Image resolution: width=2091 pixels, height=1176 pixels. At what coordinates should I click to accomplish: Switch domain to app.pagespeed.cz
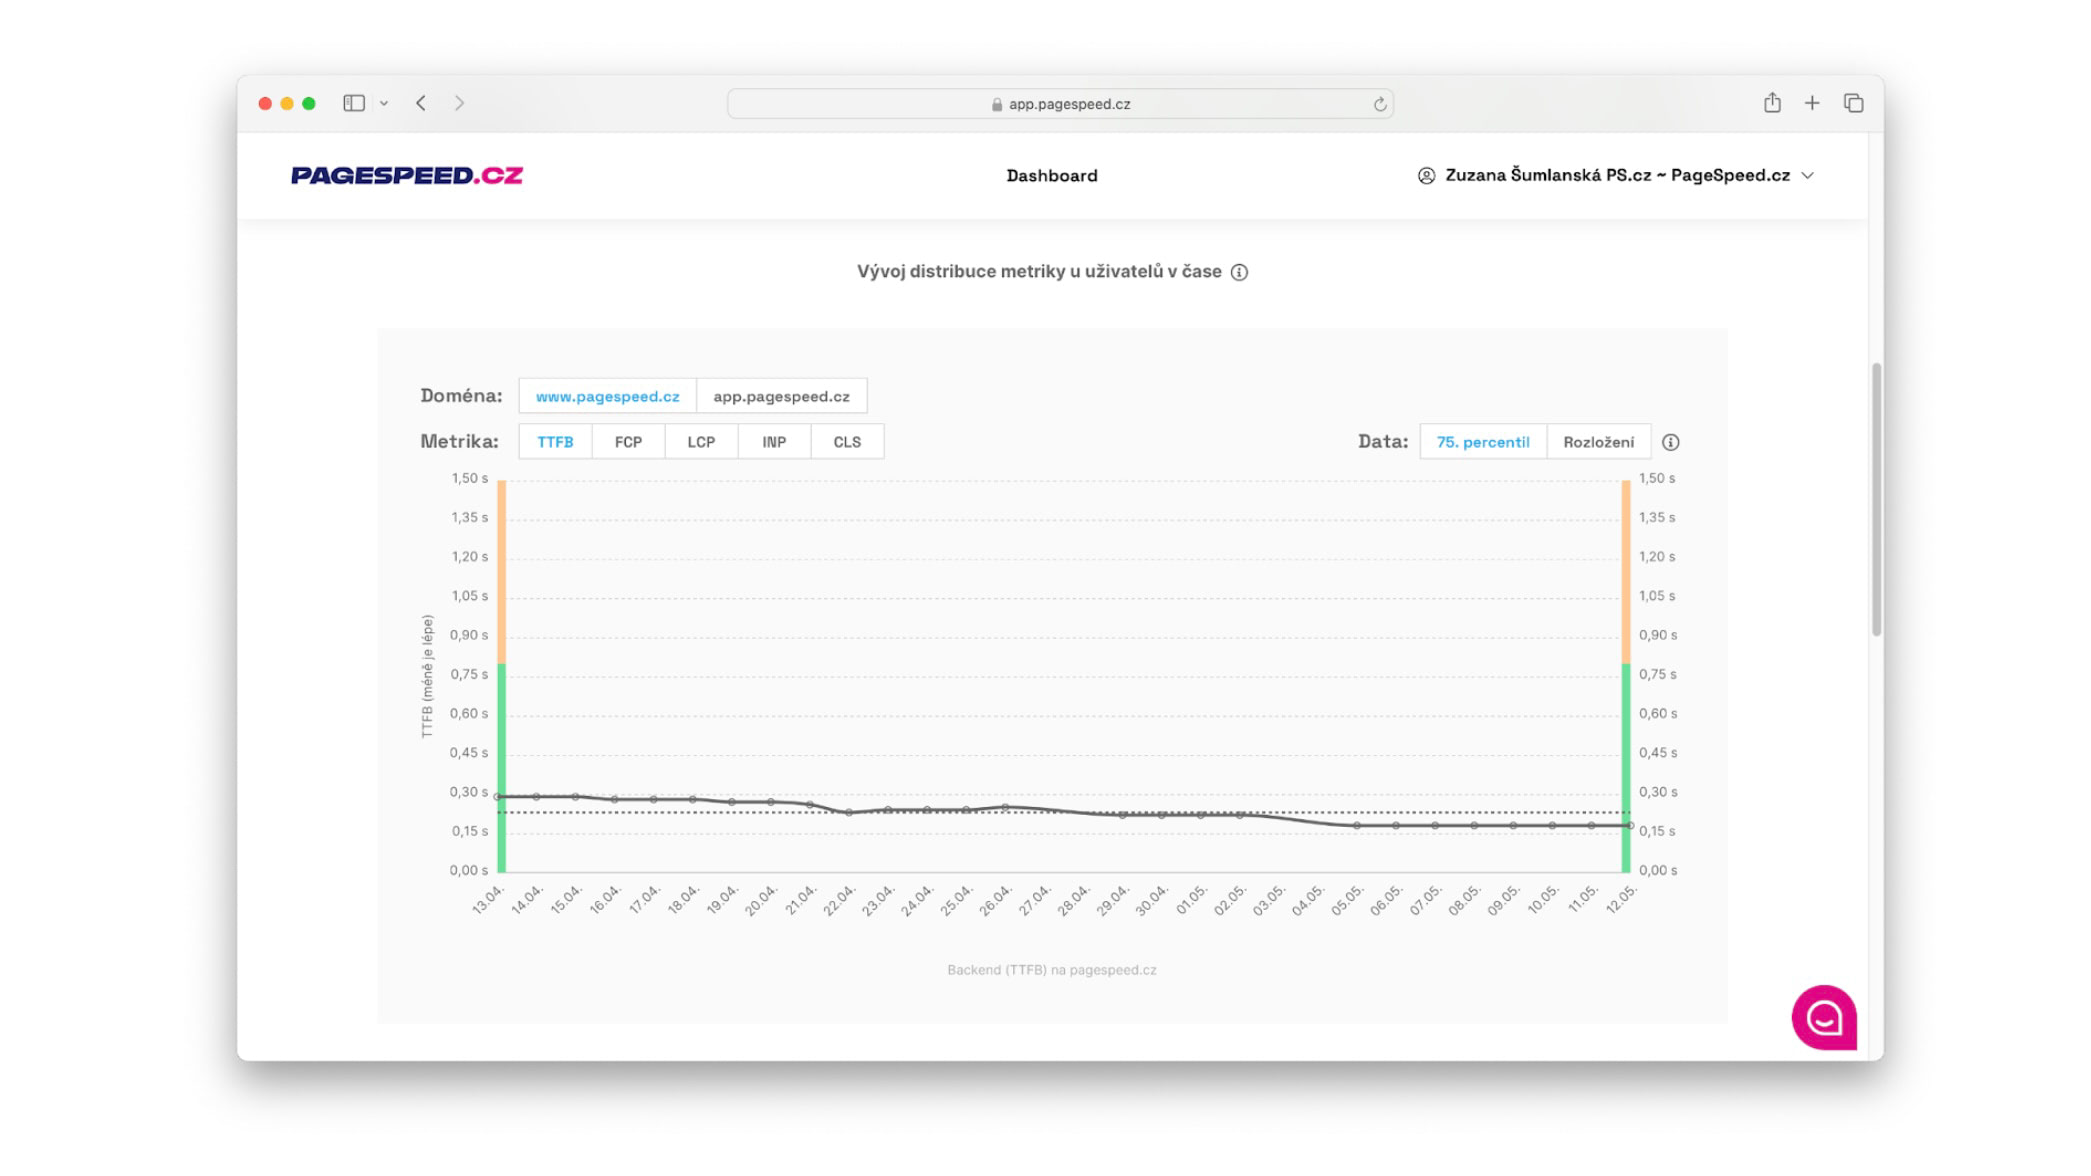coord(781,396)
